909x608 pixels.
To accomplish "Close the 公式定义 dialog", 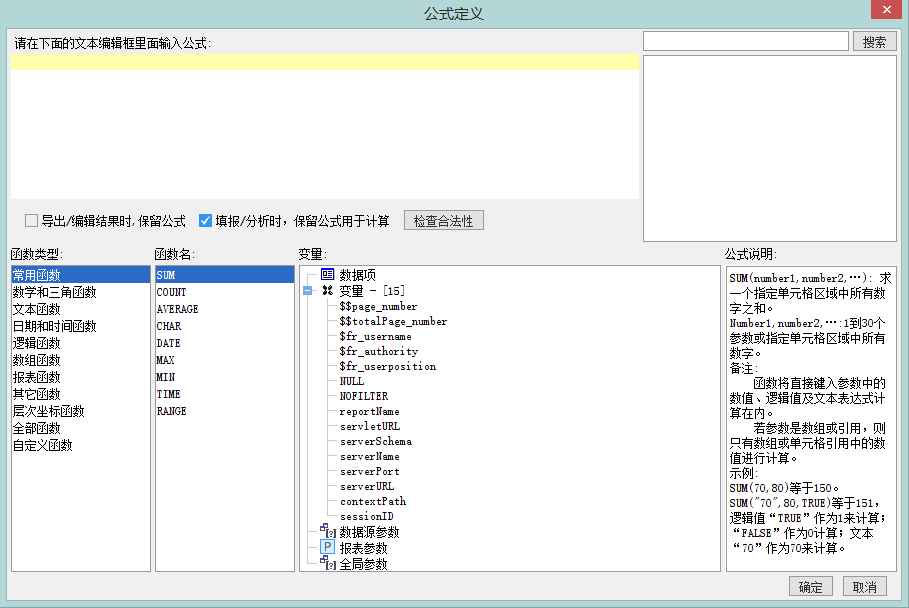I will (886, 9).
